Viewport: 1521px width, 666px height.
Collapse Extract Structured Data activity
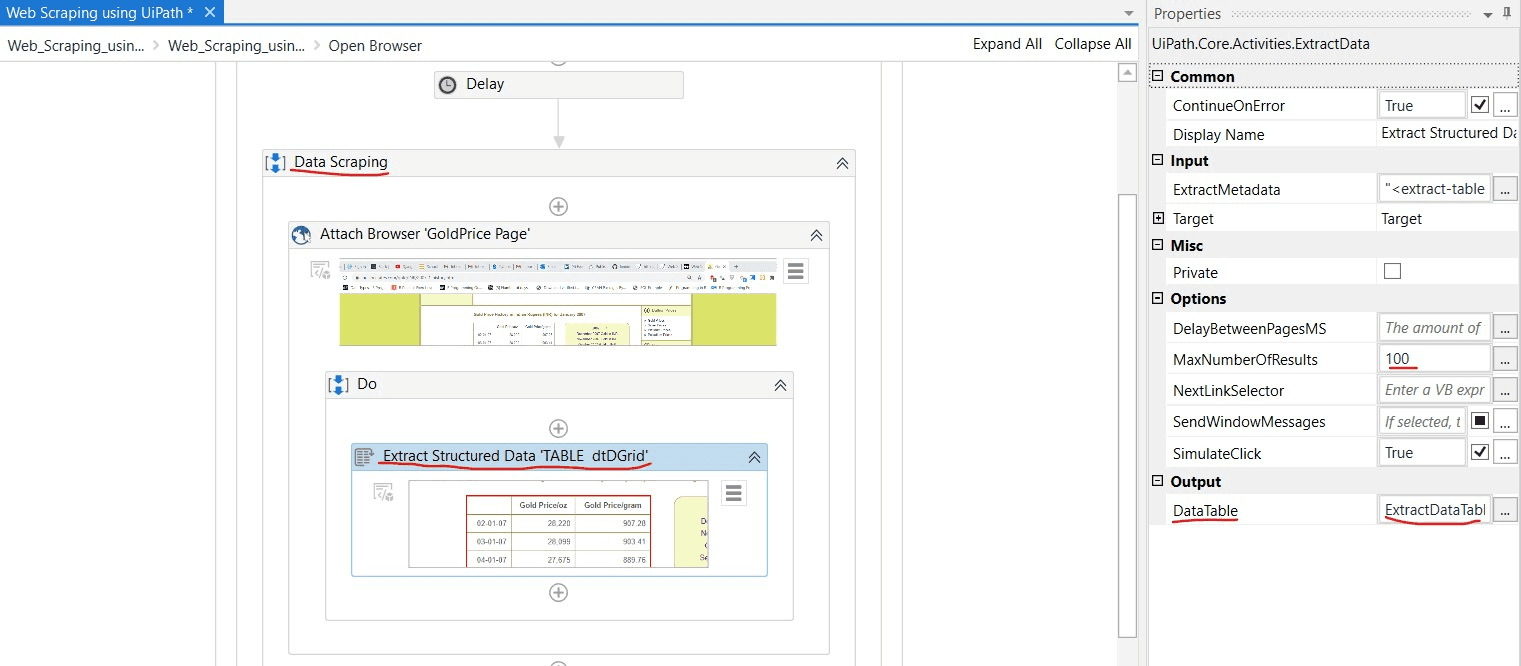tap(755, 457)
